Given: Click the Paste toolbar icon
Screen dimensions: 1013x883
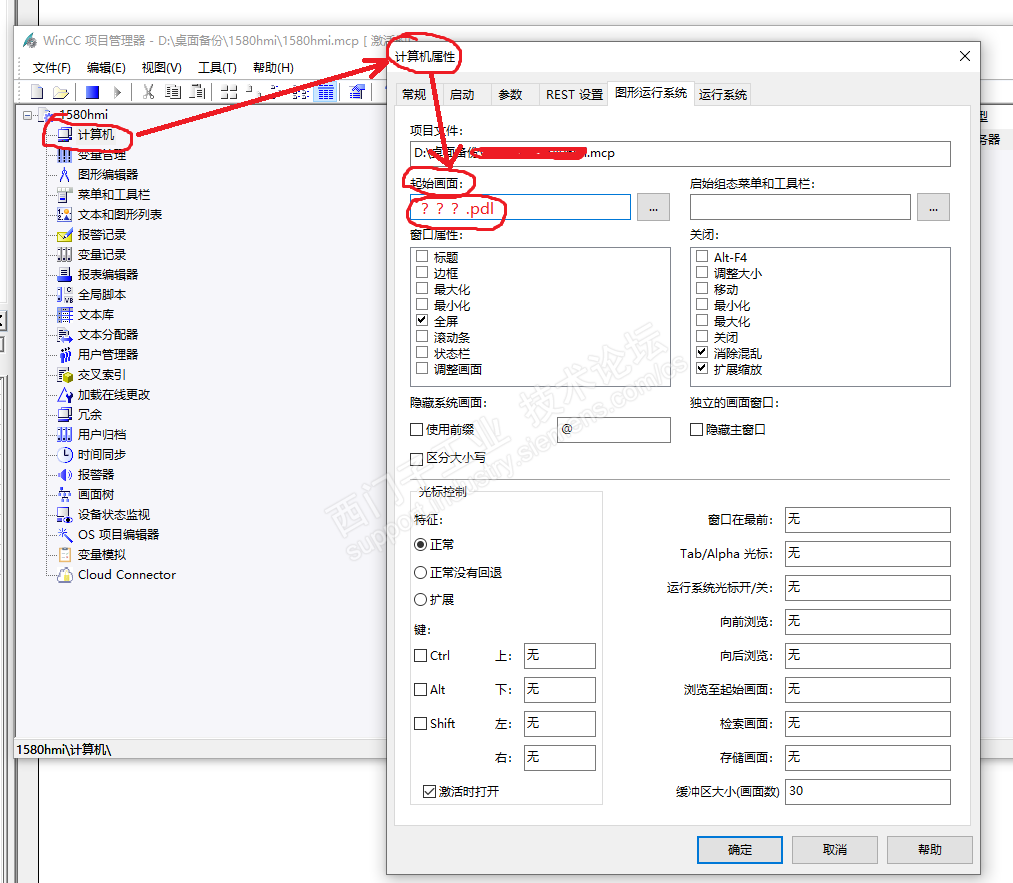Looking at the screenshot, I should pyautogui.click(x=197, y=92).
